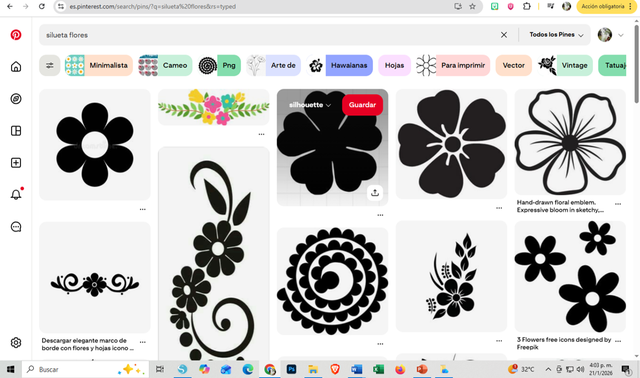This screenshot has height=378, width=640.
Task: Open the black six-petal flower pin
Action: (x=95, y=145)
